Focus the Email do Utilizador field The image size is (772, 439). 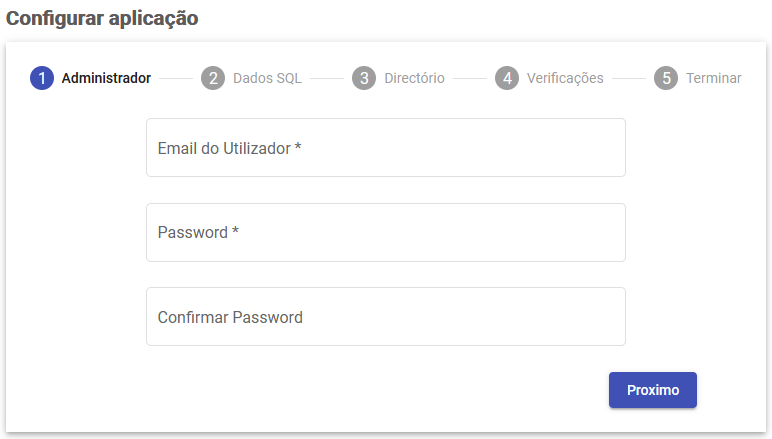(x=386, y=148)
